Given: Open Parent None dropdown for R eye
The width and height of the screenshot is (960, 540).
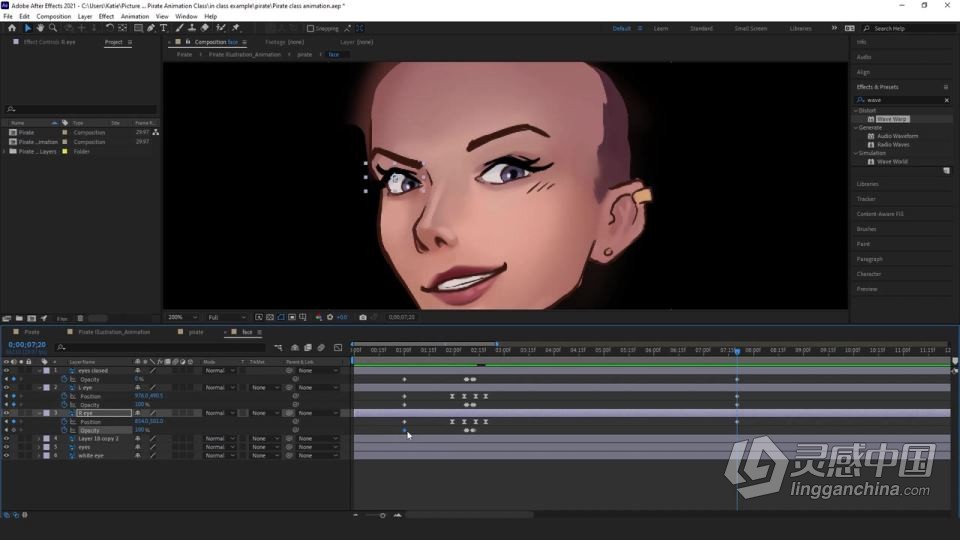Looking at the screenshot, I should (x=318, y=413).
